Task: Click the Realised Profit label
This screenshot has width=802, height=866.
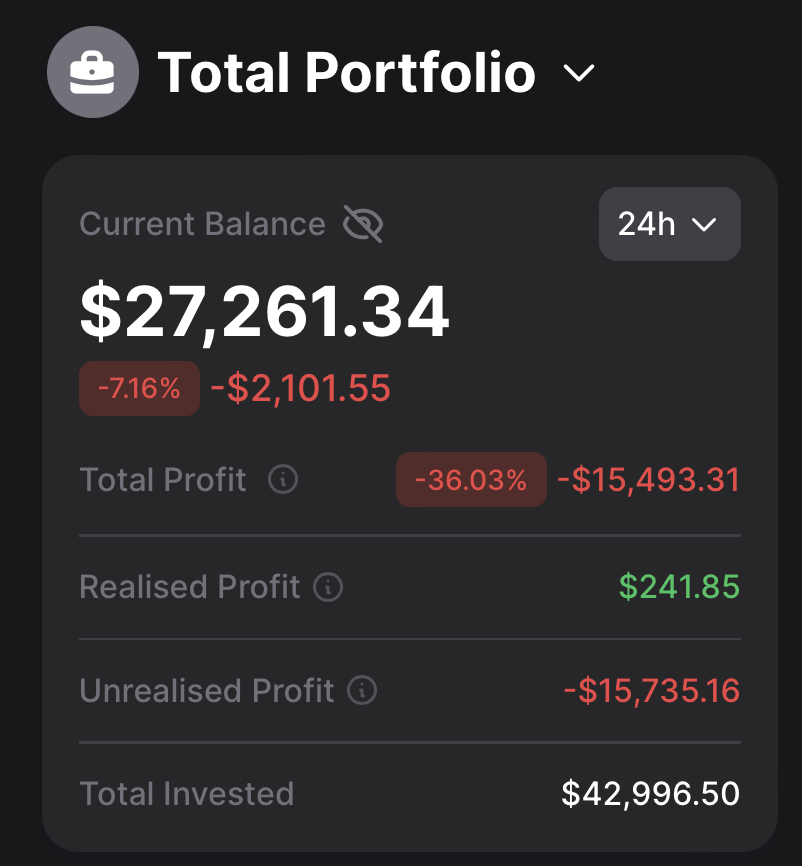Action: click(x=190, y=587)
